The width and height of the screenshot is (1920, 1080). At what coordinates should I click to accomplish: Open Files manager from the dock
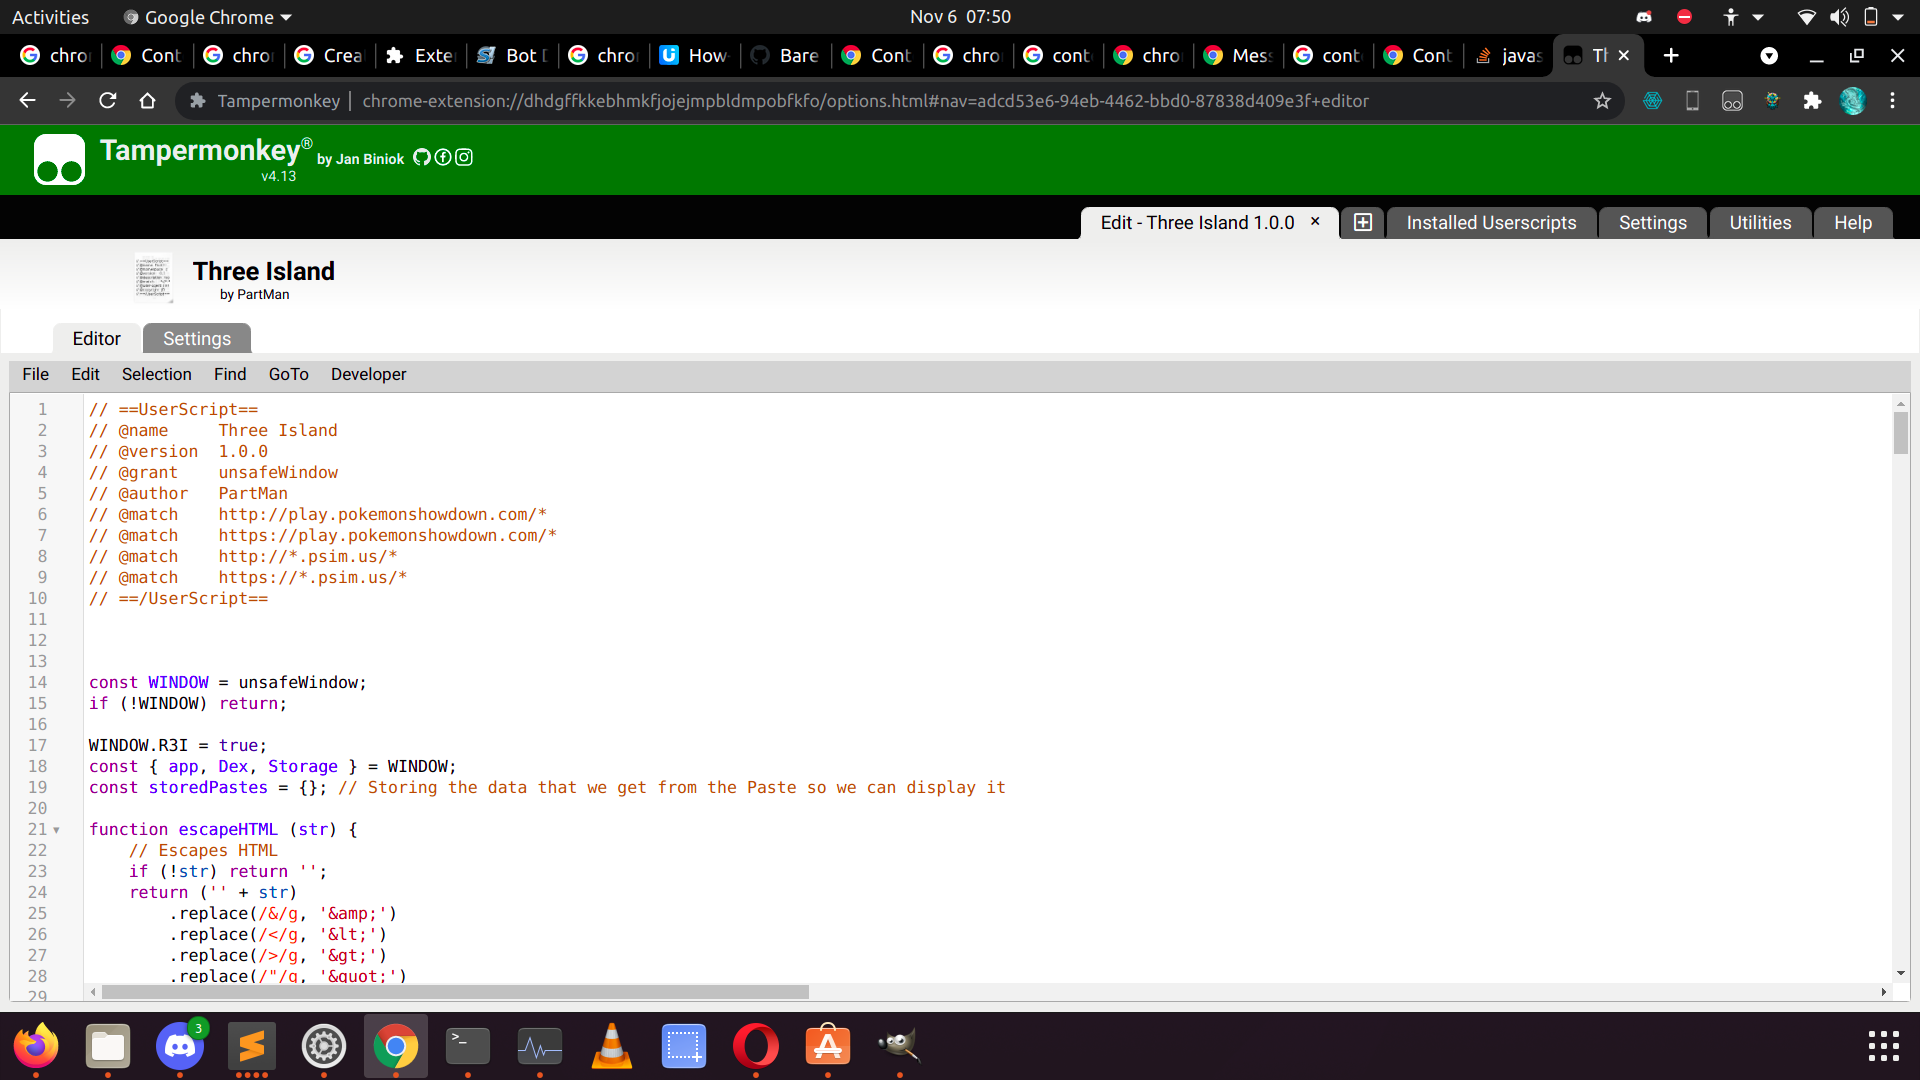pos(108,1047)
